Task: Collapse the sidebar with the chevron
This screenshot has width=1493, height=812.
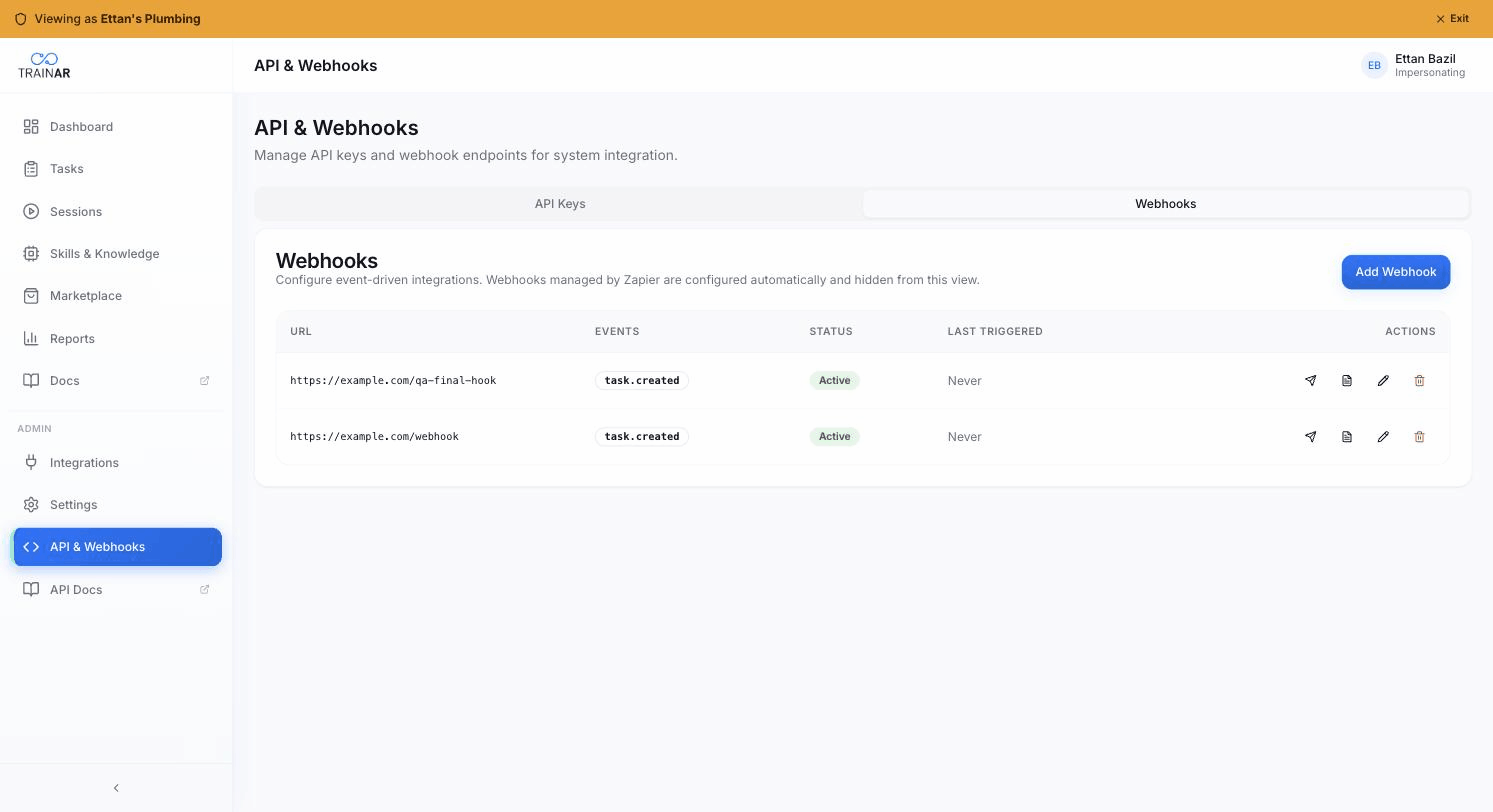Action: (x=116, y=788)
